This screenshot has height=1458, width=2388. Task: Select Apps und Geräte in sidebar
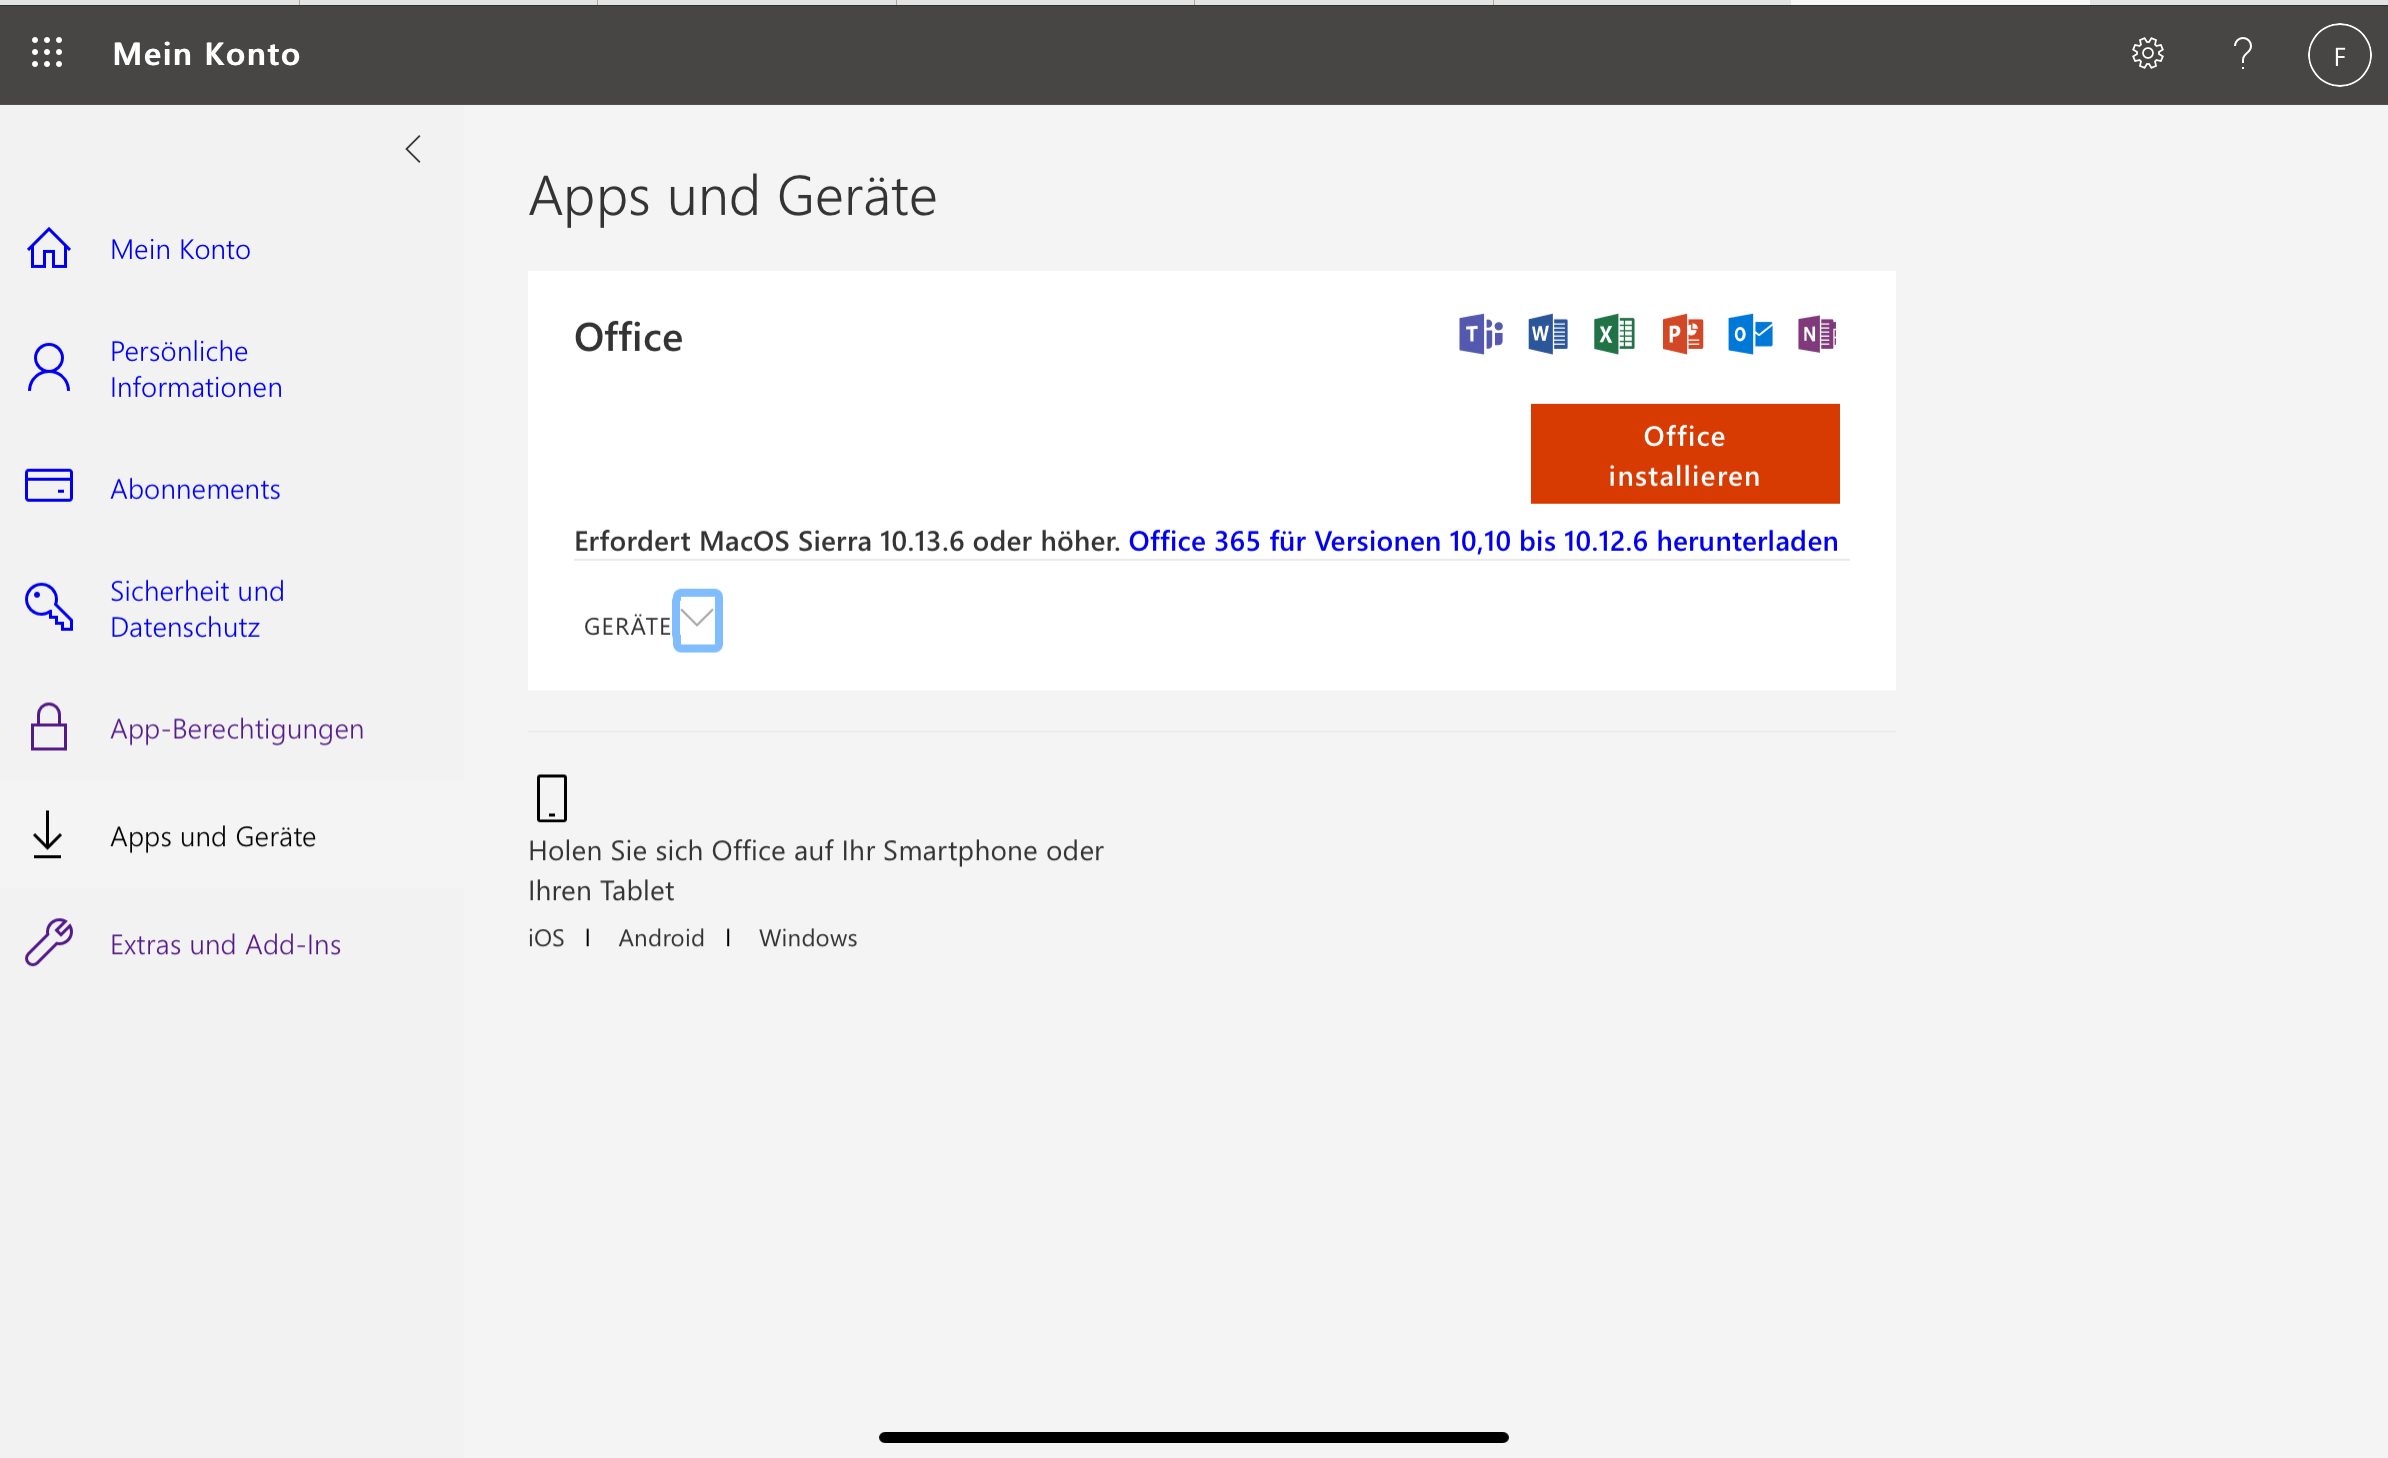213,837
